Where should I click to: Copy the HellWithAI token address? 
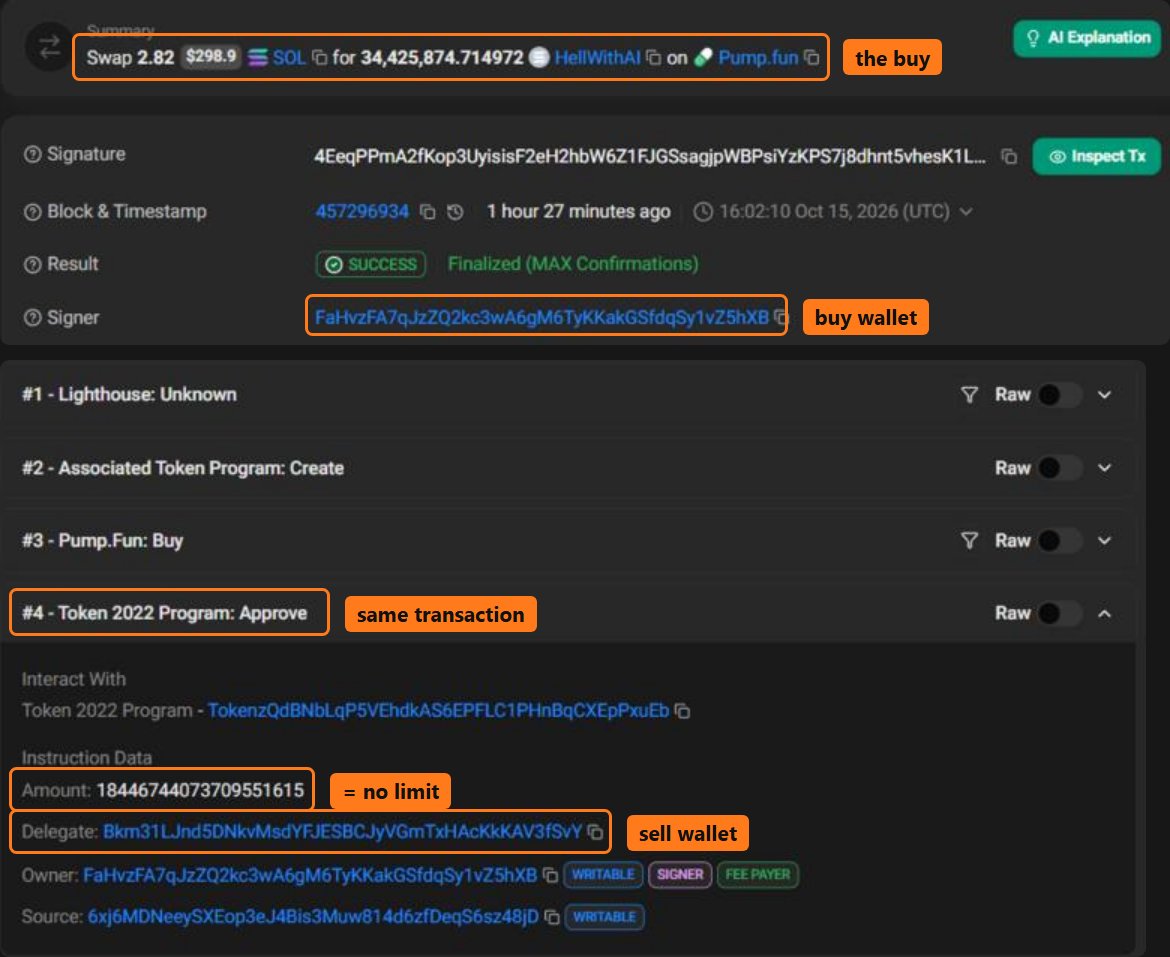point(653,57)
